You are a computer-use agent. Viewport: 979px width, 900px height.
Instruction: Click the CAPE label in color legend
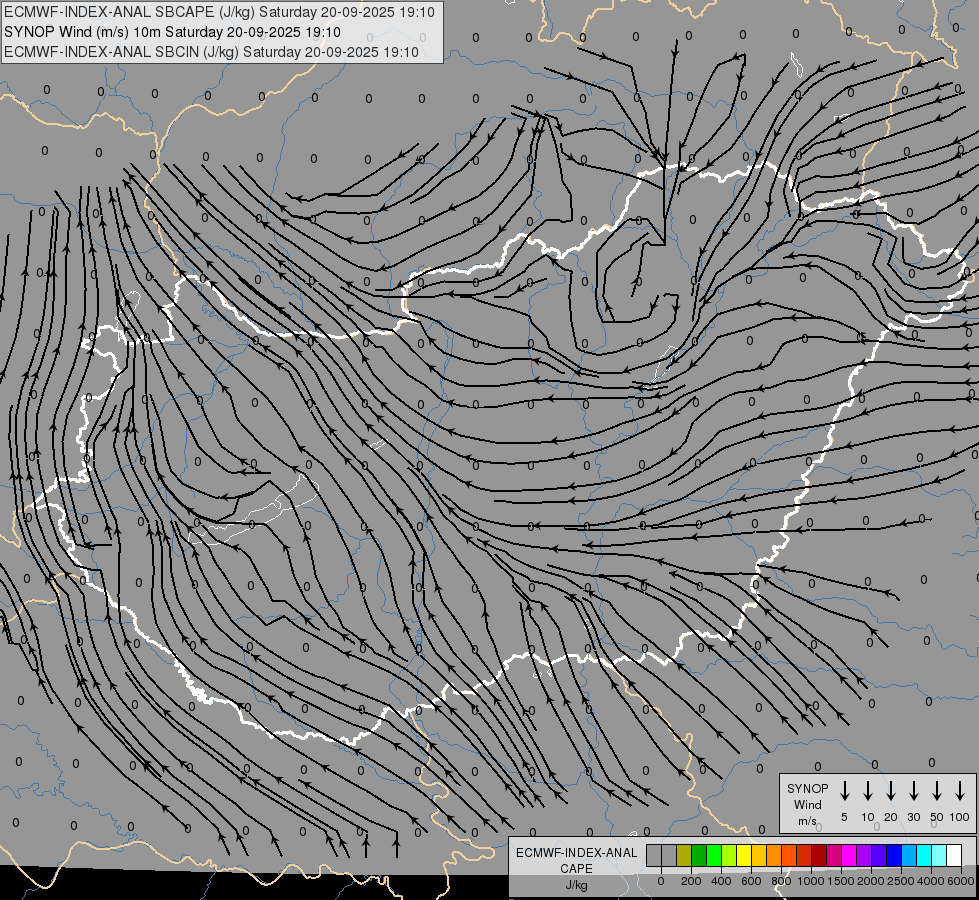coord(576,868)
